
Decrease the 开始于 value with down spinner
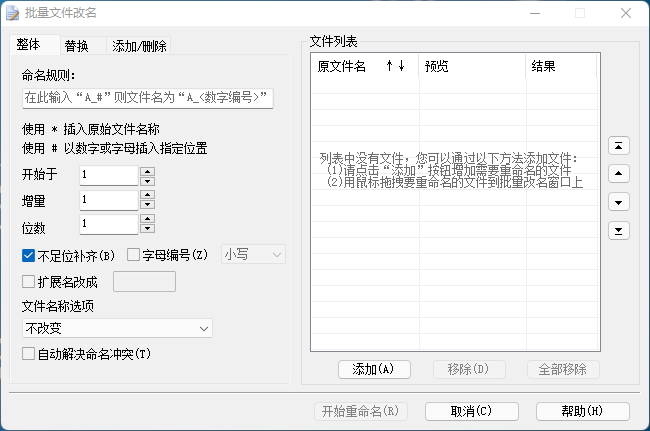[148, 181]
